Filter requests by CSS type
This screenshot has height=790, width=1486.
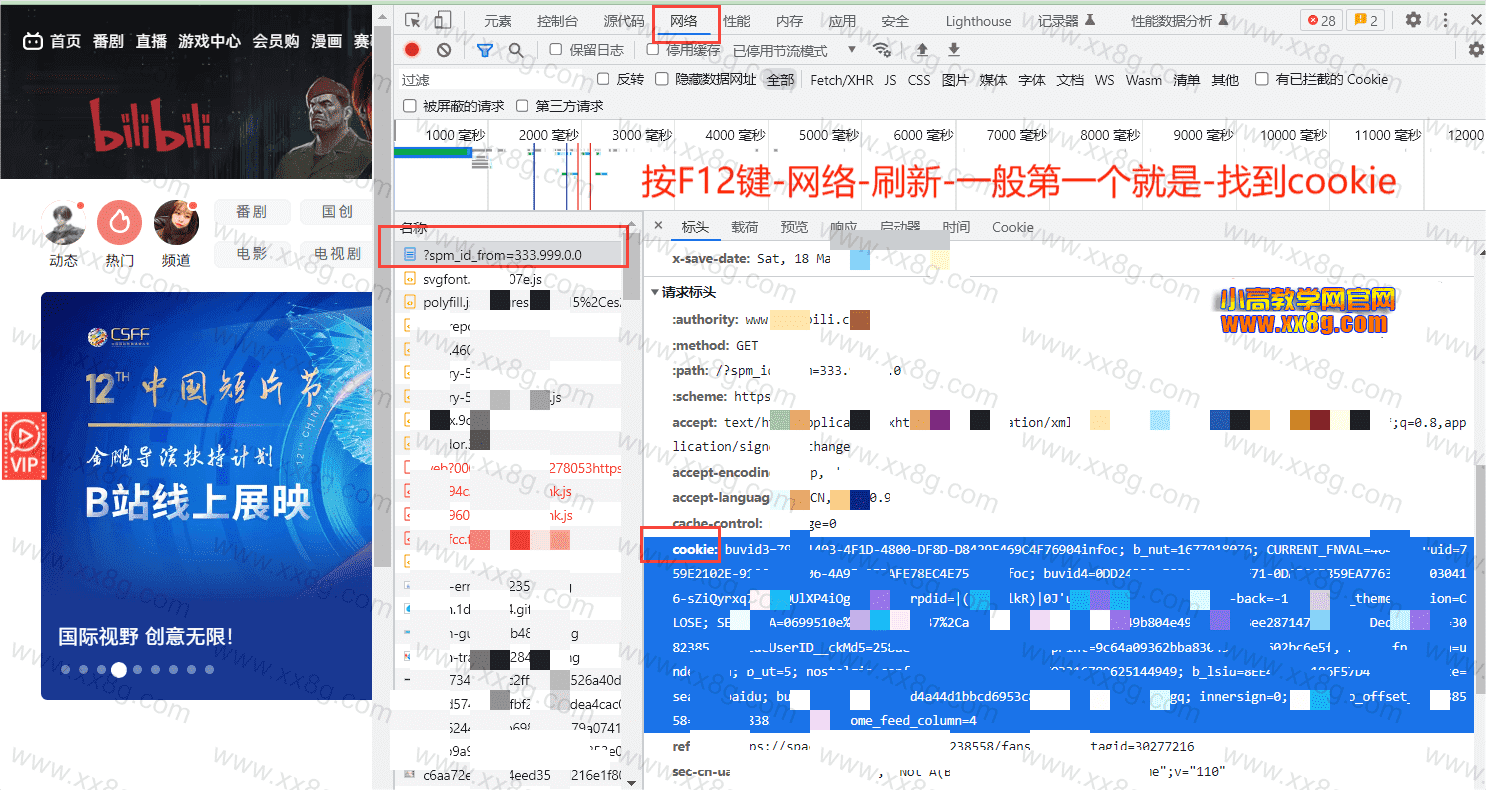point(919,80)
